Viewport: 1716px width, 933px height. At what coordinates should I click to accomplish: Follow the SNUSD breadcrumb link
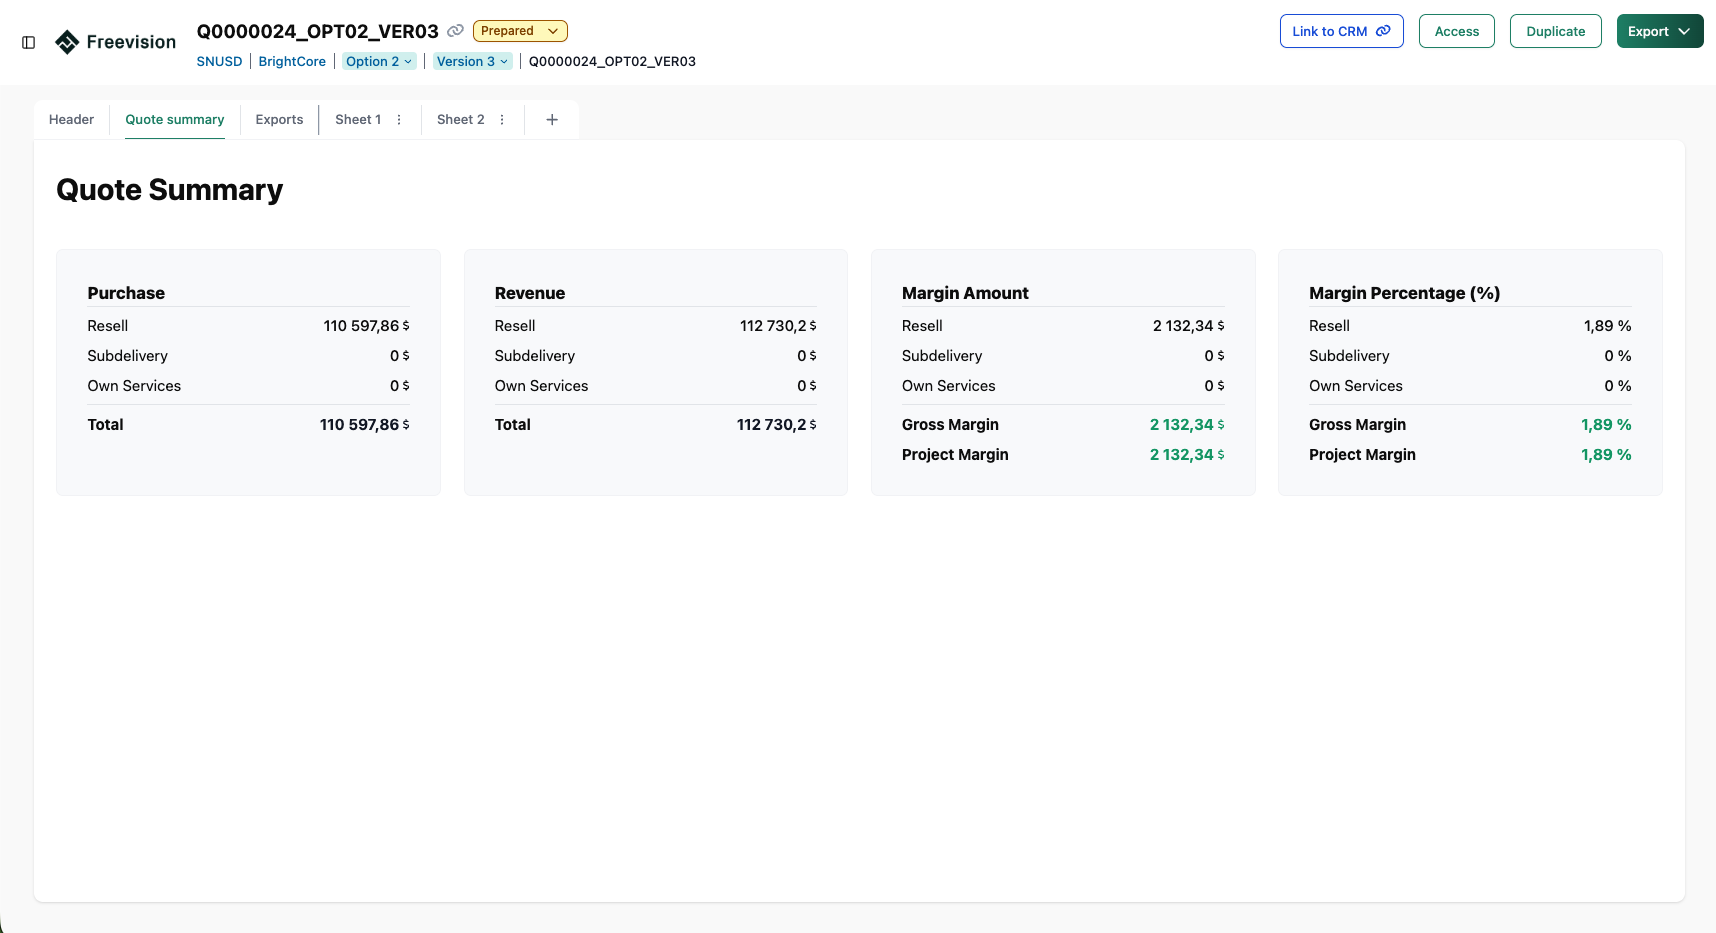(x=219, y=61)
